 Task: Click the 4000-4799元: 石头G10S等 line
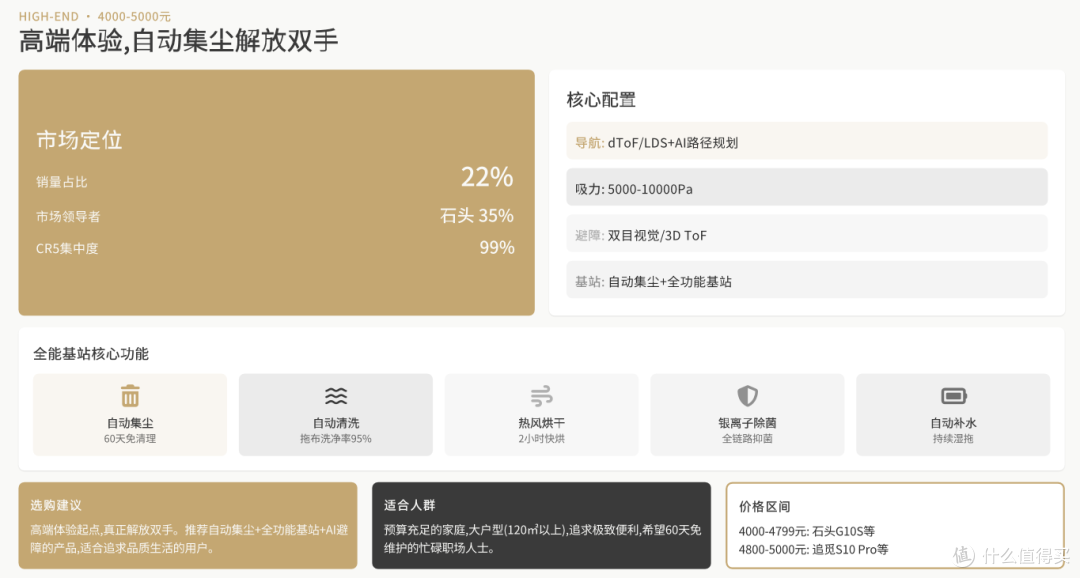[x=807, y=531]
